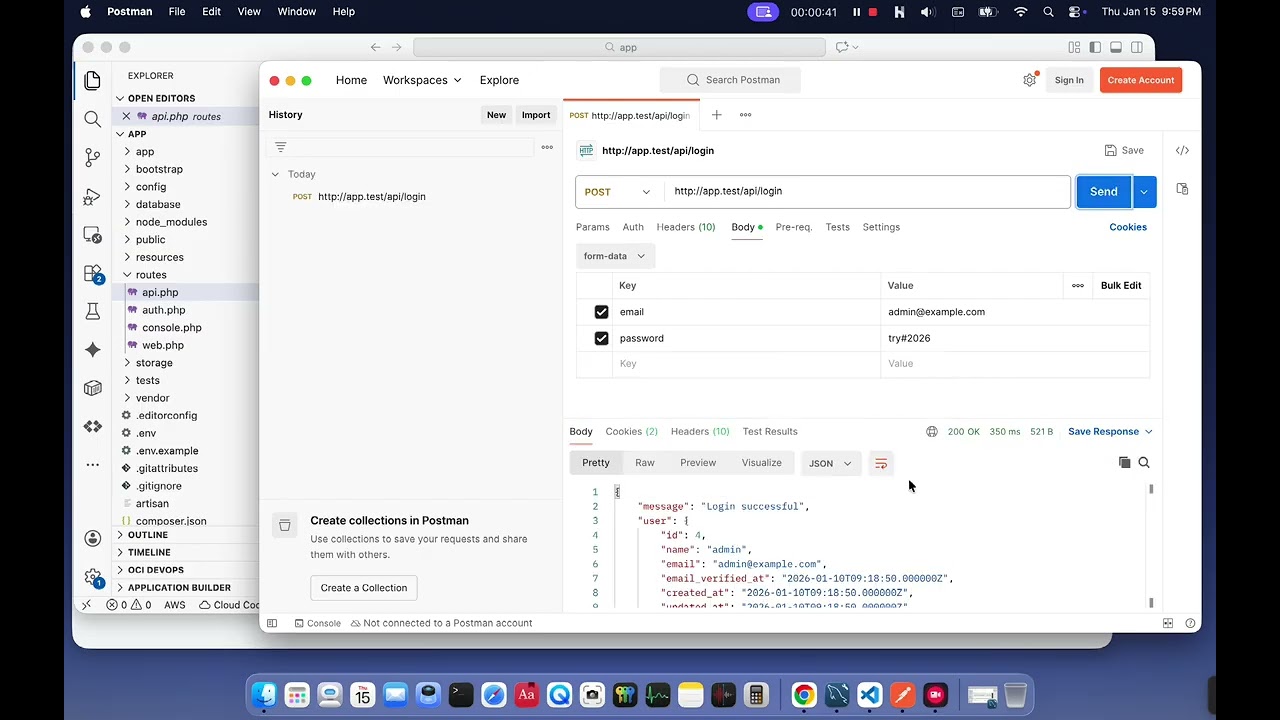1280x720 pixels.
Task: Click the empty Key cell in form-data
Action: [746, 364]
